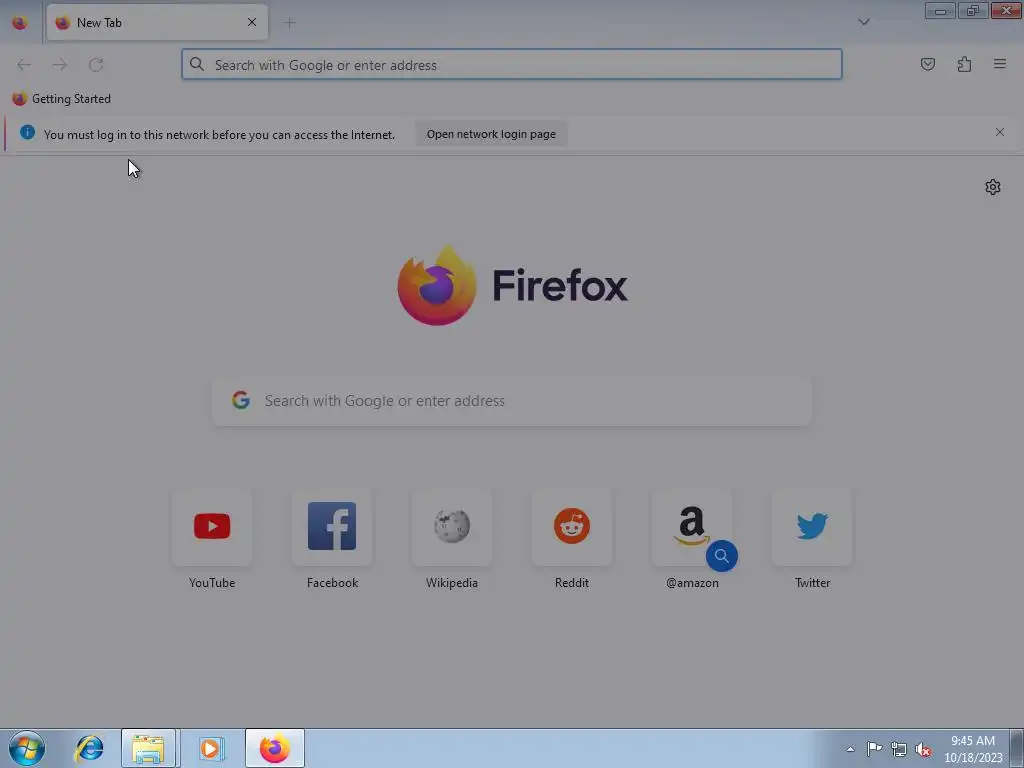This screenshot has width=1024, height=768.
Task: Restore down the Firefox window
Action: click(x=973, y=10)
